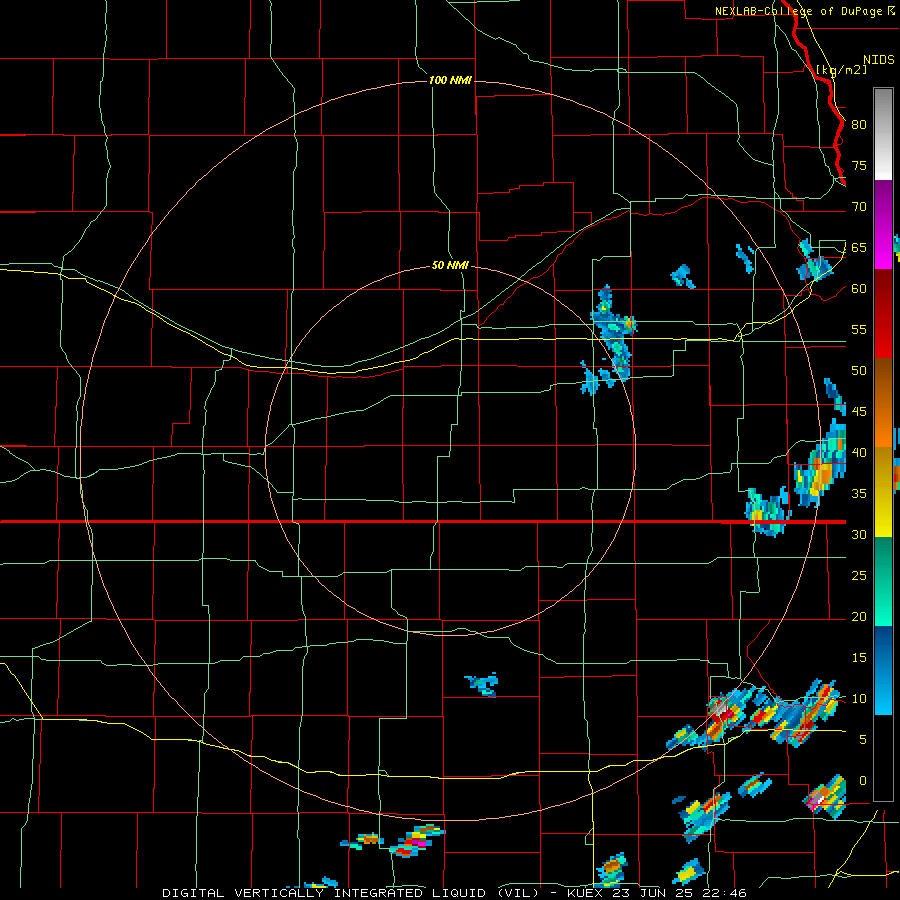Click the 40 value on the color scale
This screenshot has width=900, height=900.
859,453
